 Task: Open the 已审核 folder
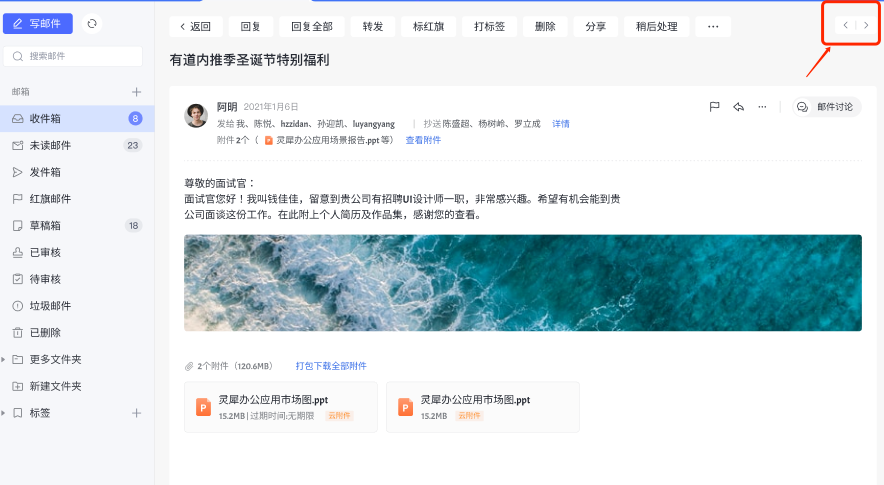pyautogui.click(x=77, y=252)
